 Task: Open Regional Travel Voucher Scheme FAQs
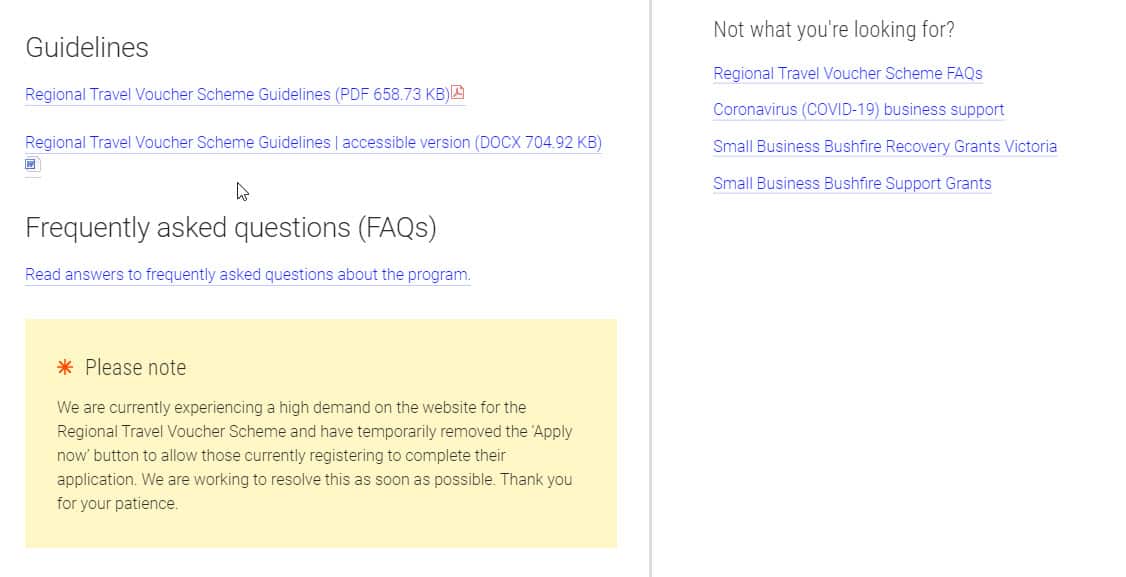point(847,73)
